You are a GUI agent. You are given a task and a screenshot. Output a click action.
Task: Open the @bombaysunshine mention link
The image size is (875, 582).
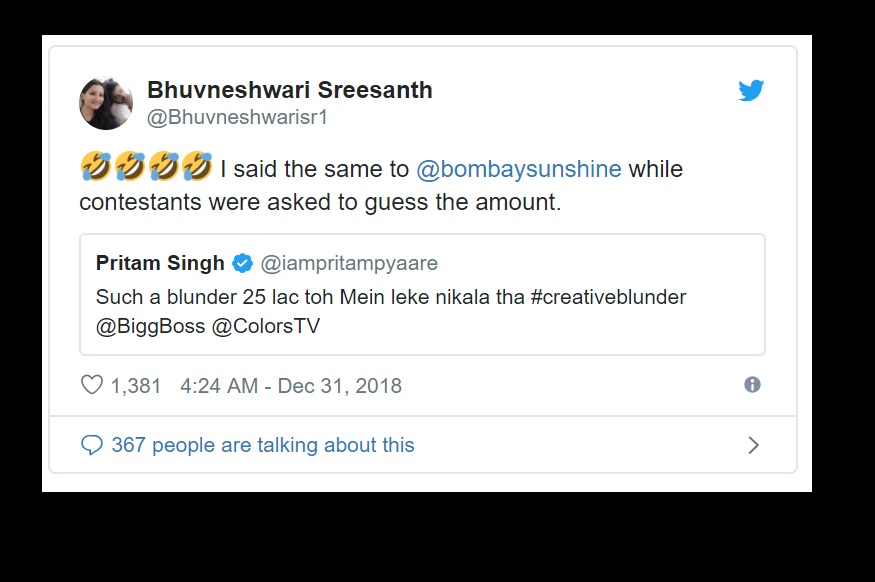click(518, 169)
